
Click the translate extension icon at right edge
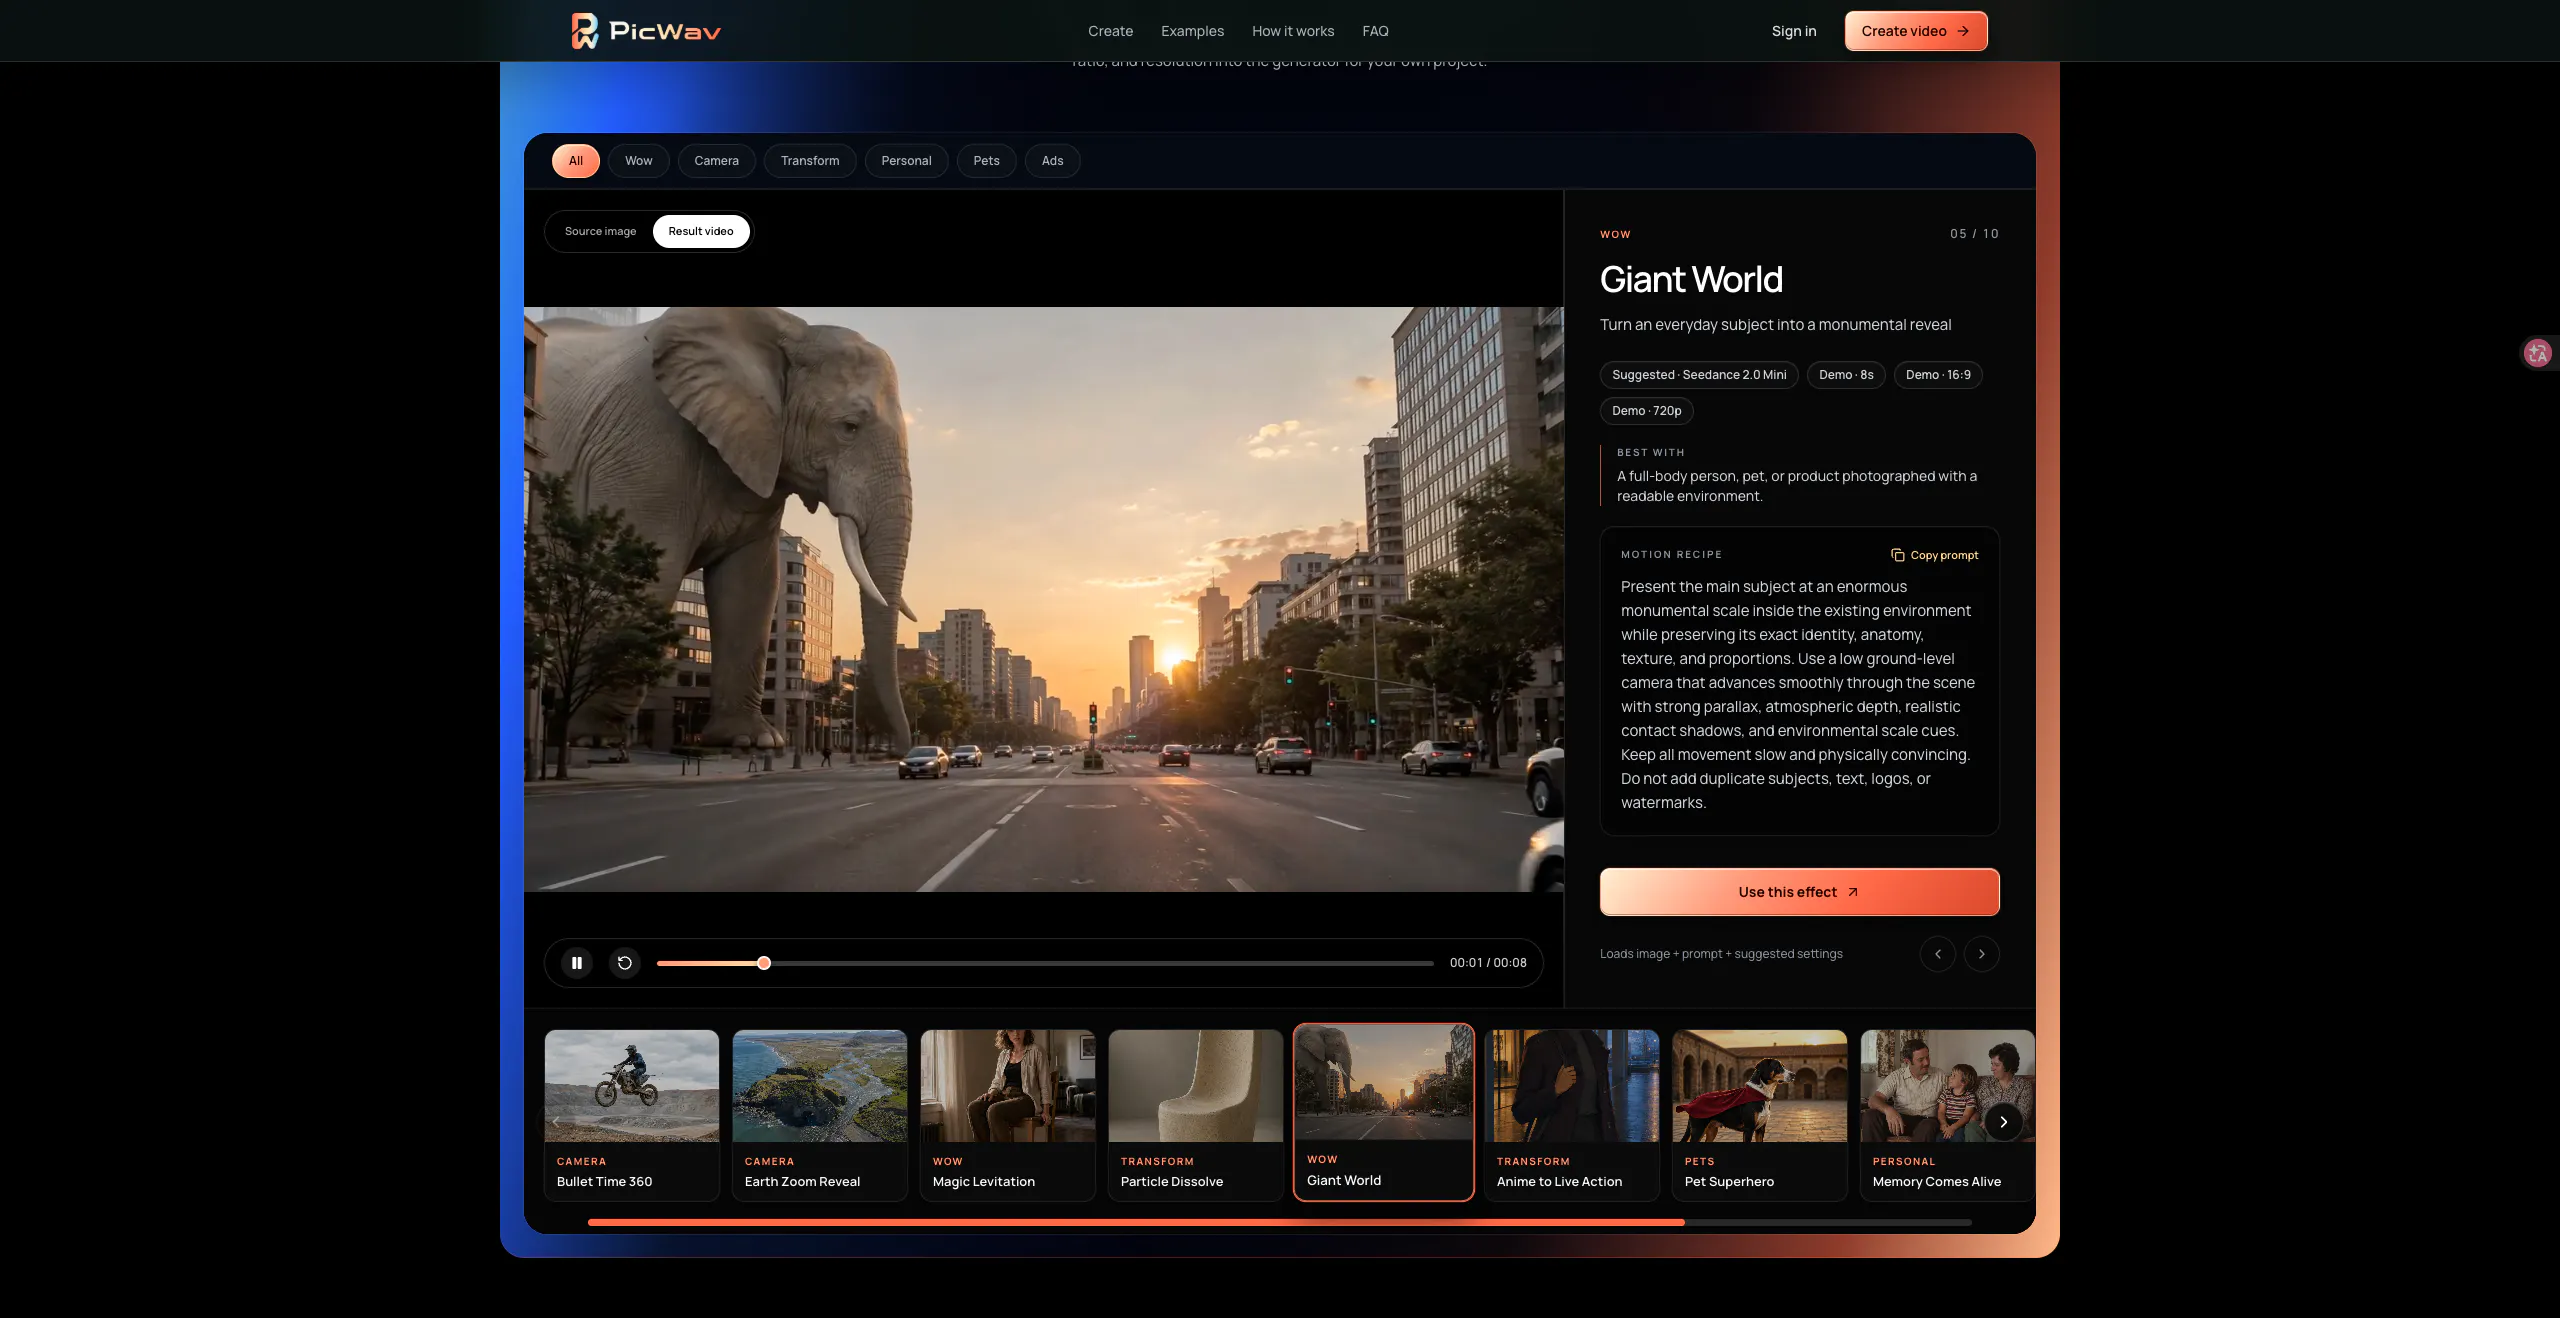2538,353
